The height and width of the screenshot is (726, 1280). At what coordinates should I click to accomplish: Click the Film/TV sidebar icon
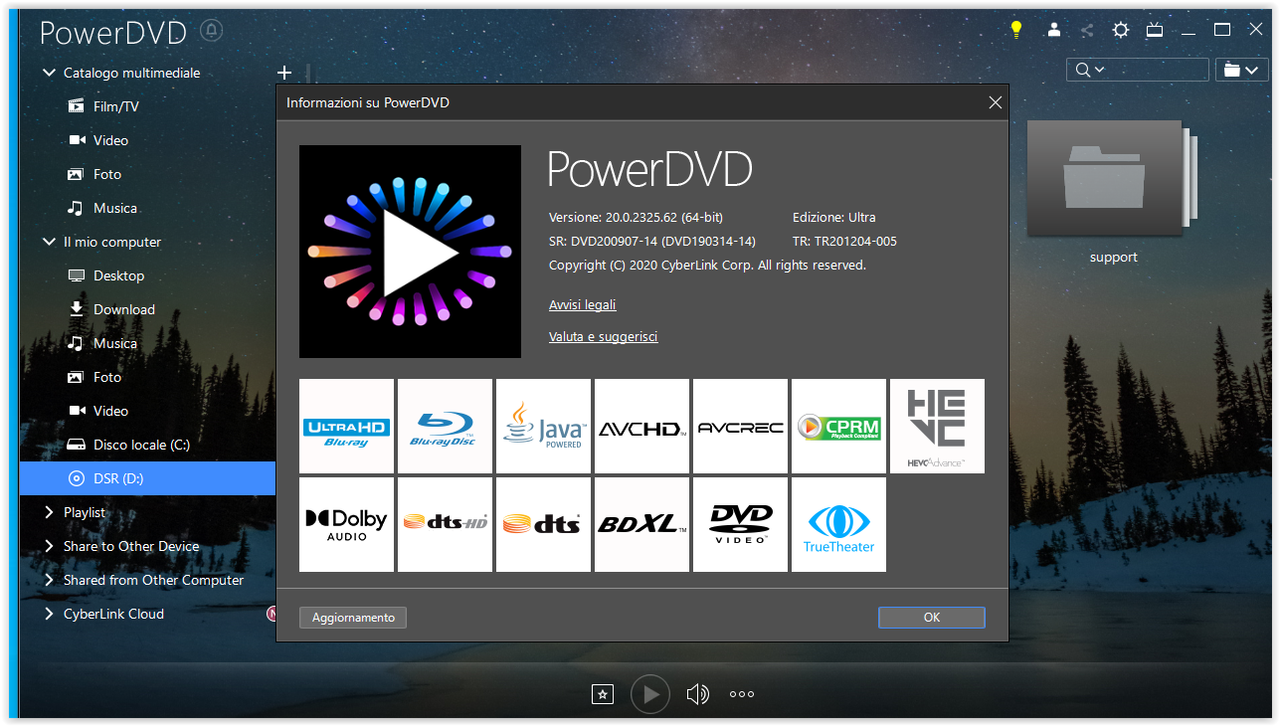pyautogui.click(x=76, y=106)
